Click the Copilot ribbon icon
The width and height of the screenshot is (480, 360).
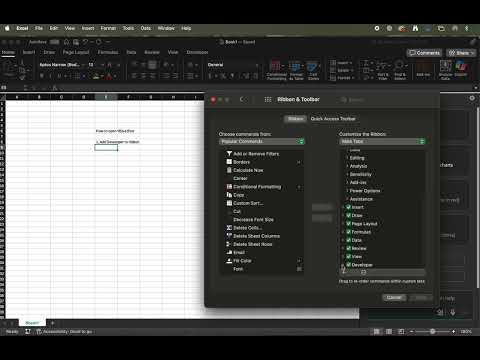click(461, 68)
